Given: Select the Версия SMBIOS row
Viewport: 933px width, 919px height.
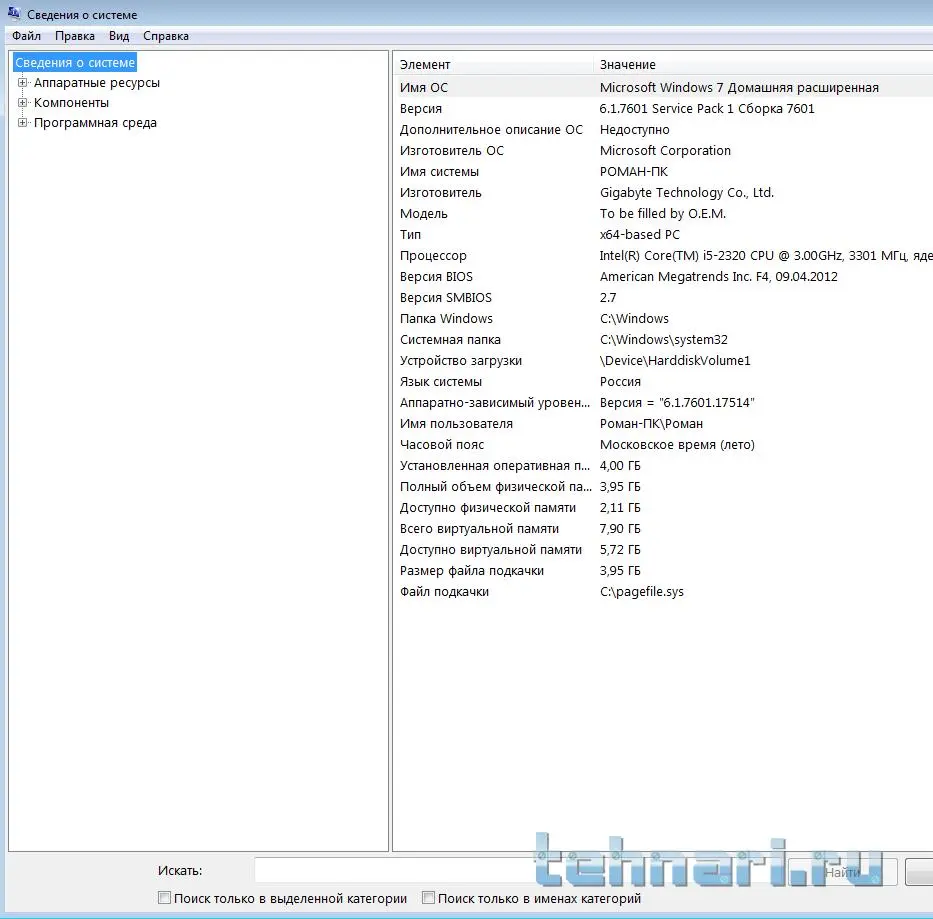Looking at the screenshot, I should click(x=663, y=298).
